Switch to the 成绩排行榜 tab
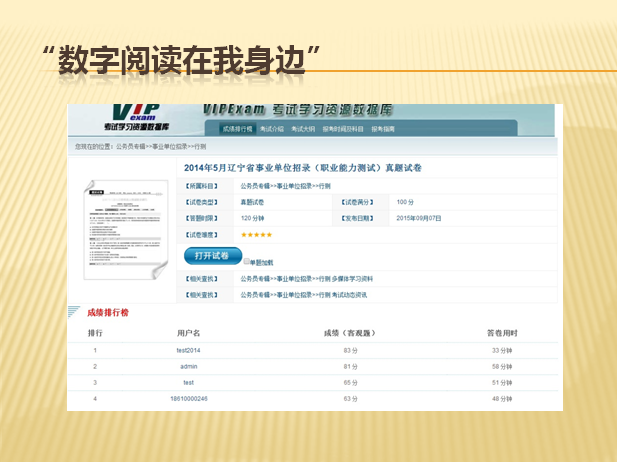 238,129
